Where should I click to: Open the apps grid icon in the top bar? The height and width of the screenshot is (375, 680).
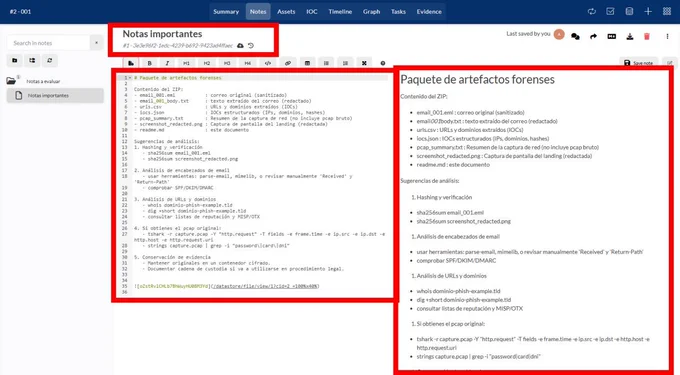(667, 12)
